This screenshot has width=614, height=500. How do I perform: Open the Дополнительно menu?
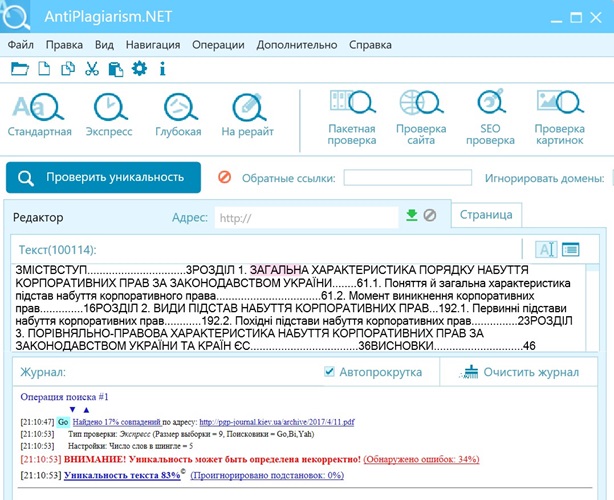pyautogui.click(x=297, y=45)
